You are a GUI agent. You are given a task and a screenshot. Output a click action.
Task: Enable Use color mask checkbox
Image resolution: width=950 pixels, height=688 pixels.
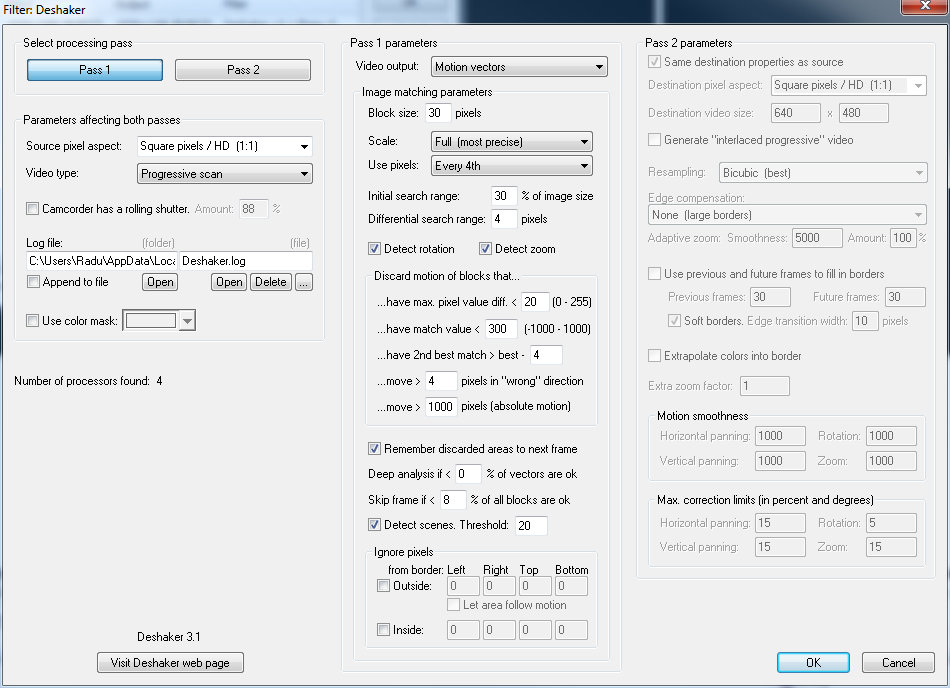tap(33, 321)
